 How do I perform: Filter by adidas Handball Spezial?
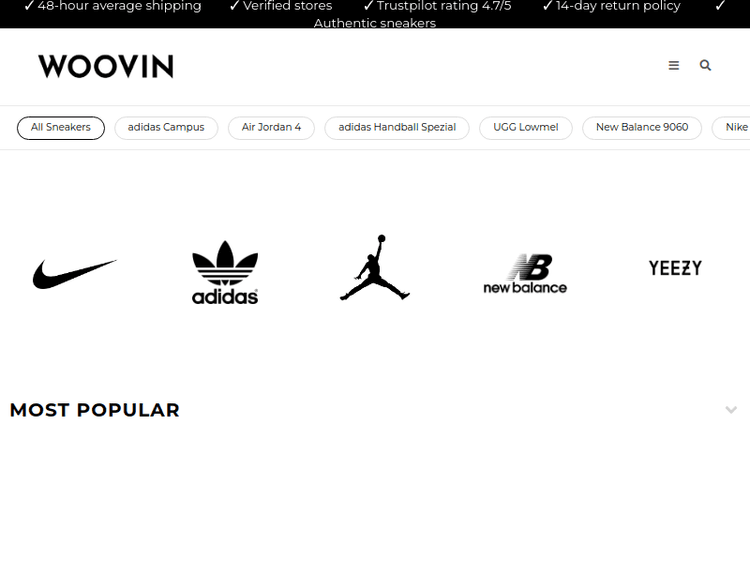pyautogui.click(x=397, y=128)
